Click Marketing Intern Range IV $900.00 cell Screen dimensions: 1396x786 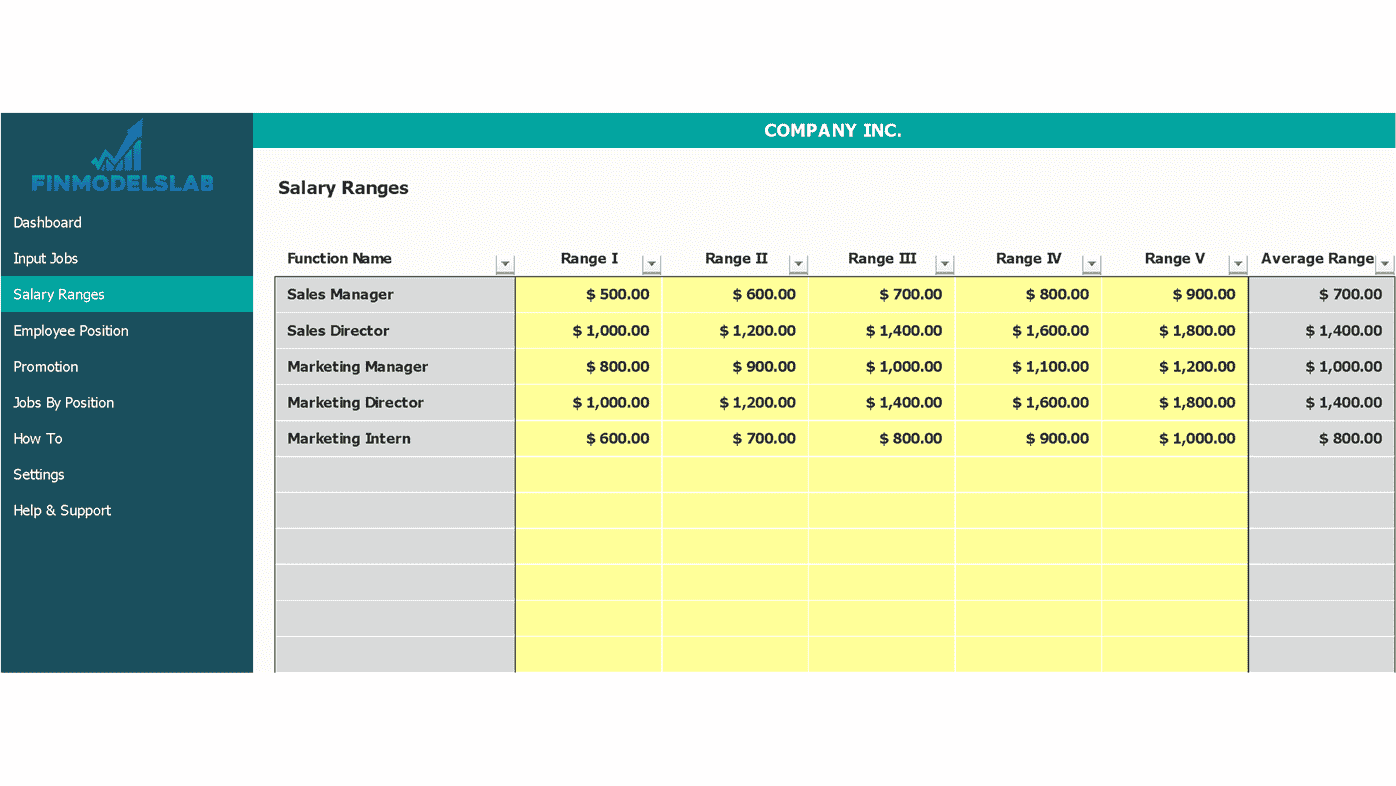click(1028, 438)
